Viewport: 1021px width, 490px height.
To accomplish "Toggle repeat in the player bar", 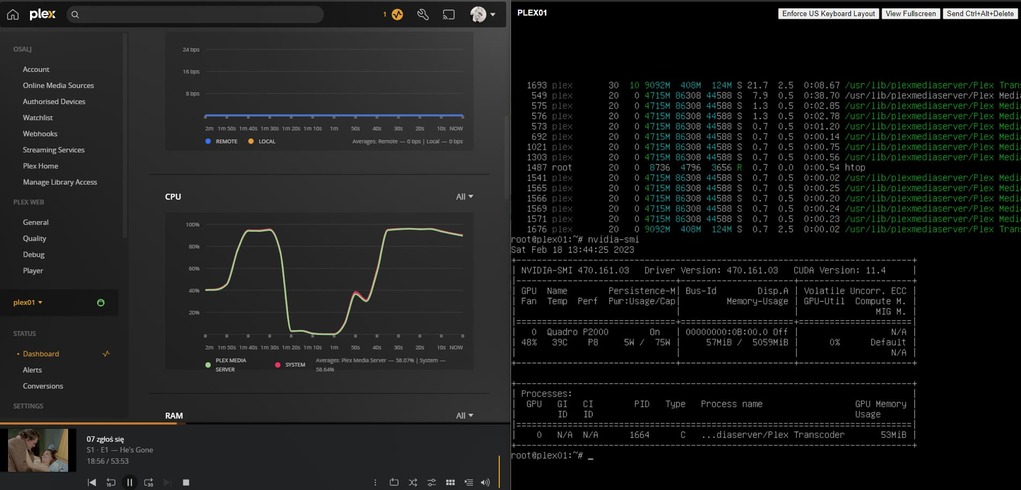I will 394,482.
